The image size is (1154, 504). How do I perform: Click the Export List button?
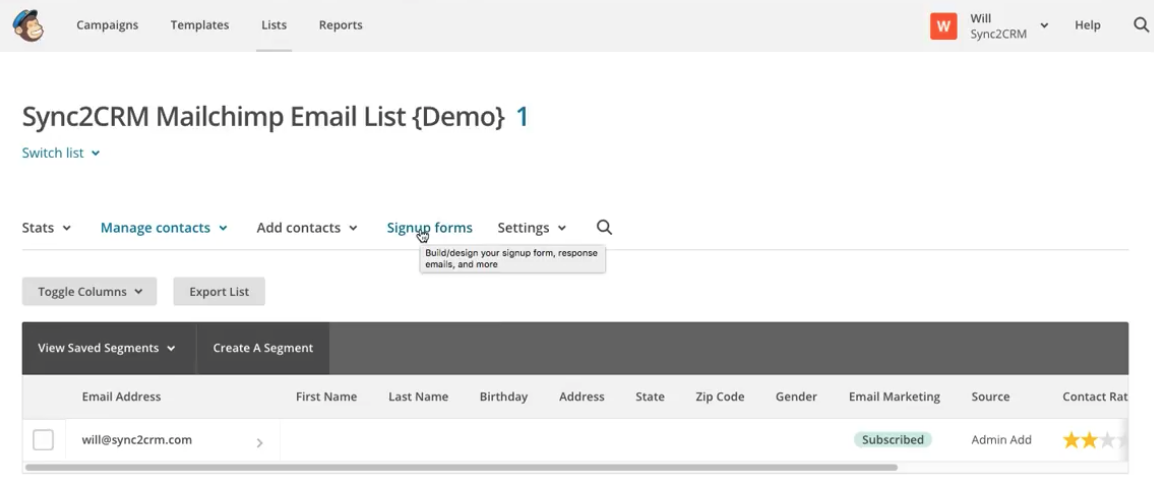[219, 292]
